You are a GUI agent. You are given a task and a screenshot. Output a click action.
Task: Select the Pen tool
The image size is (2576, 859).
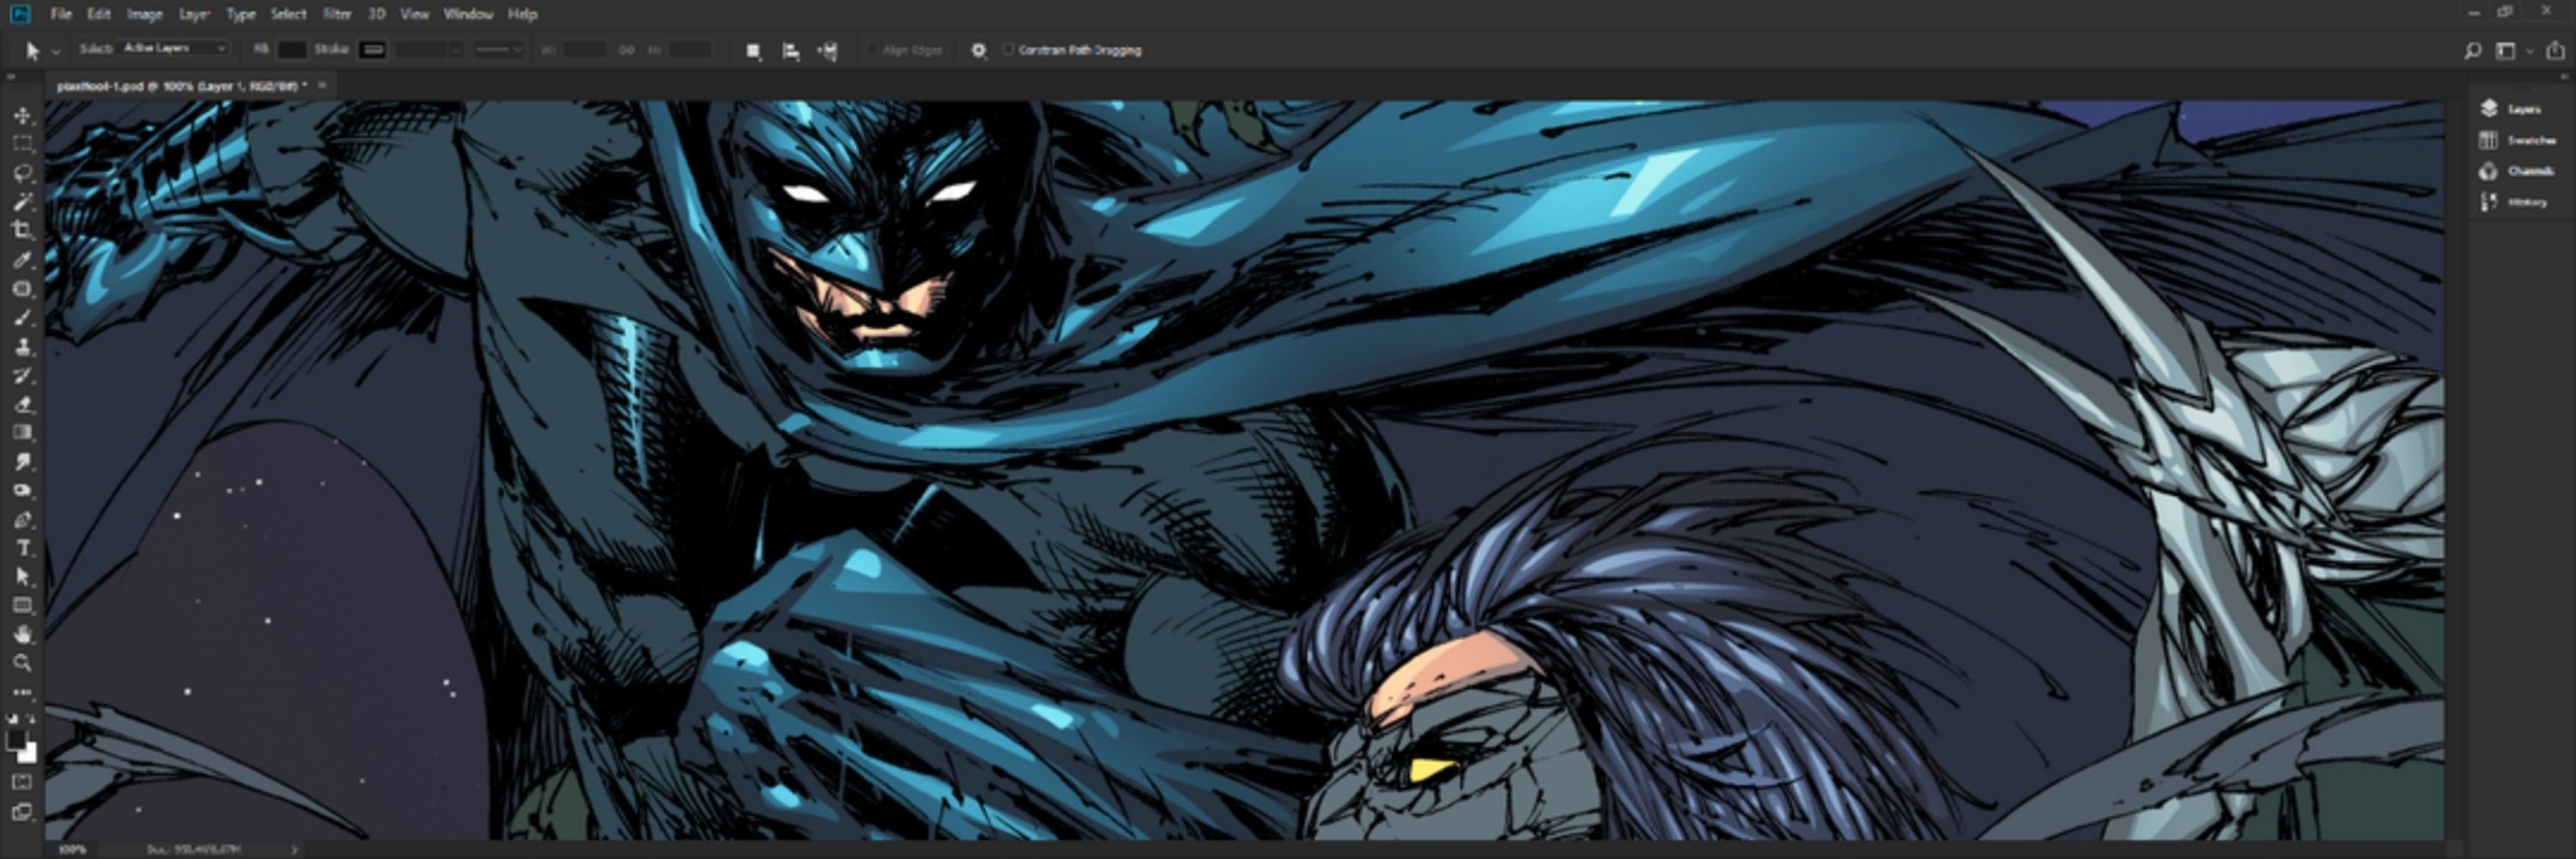(x=22, y=520)
